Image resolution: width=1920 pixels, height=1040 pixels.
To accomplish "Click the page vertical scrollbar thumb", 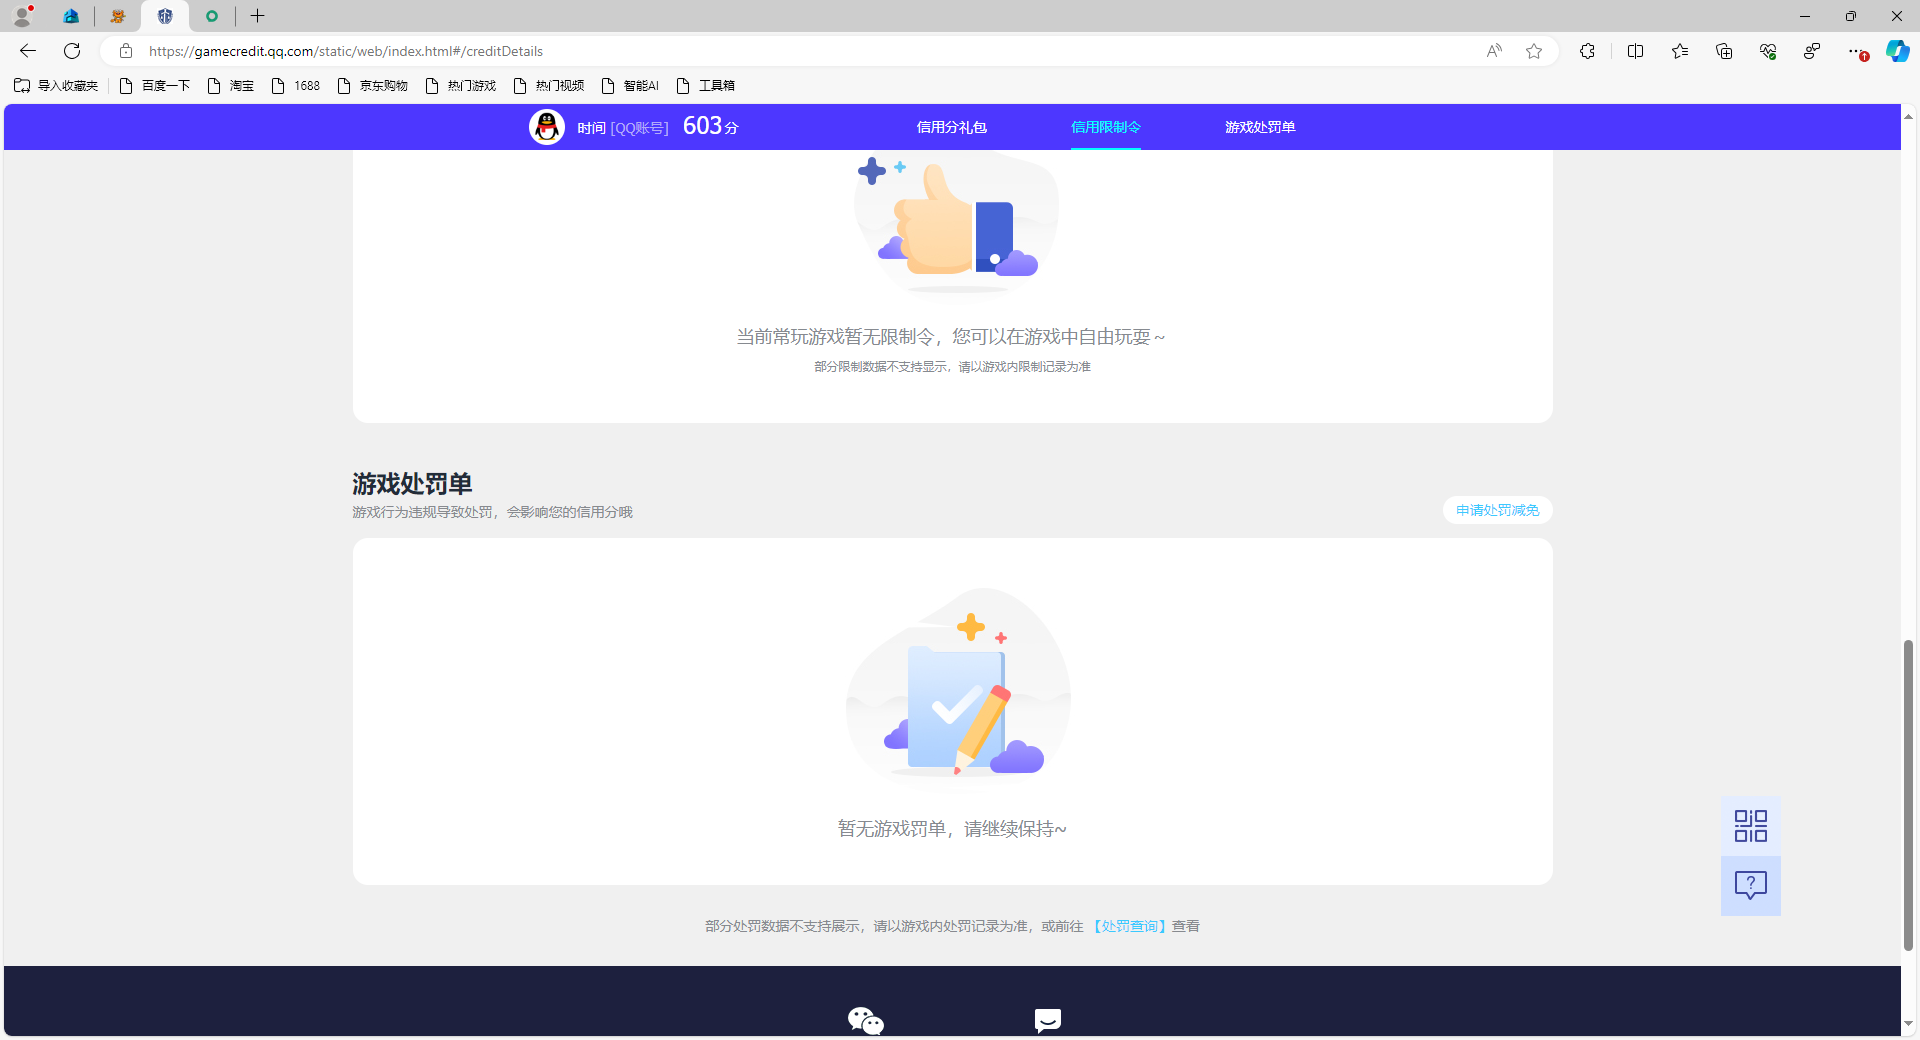I will [1908, 795].
